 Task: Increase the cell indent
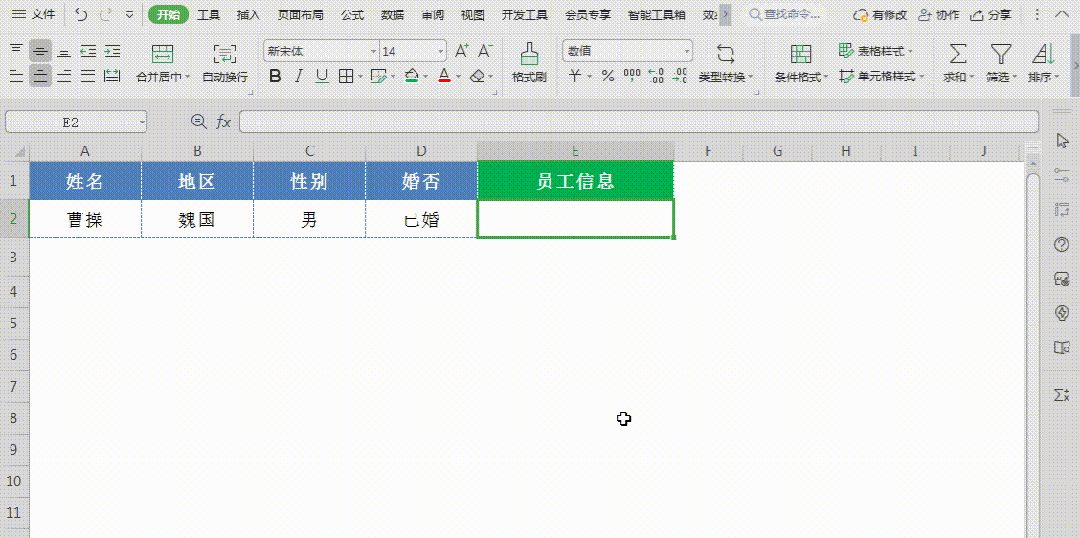[112, 50]
